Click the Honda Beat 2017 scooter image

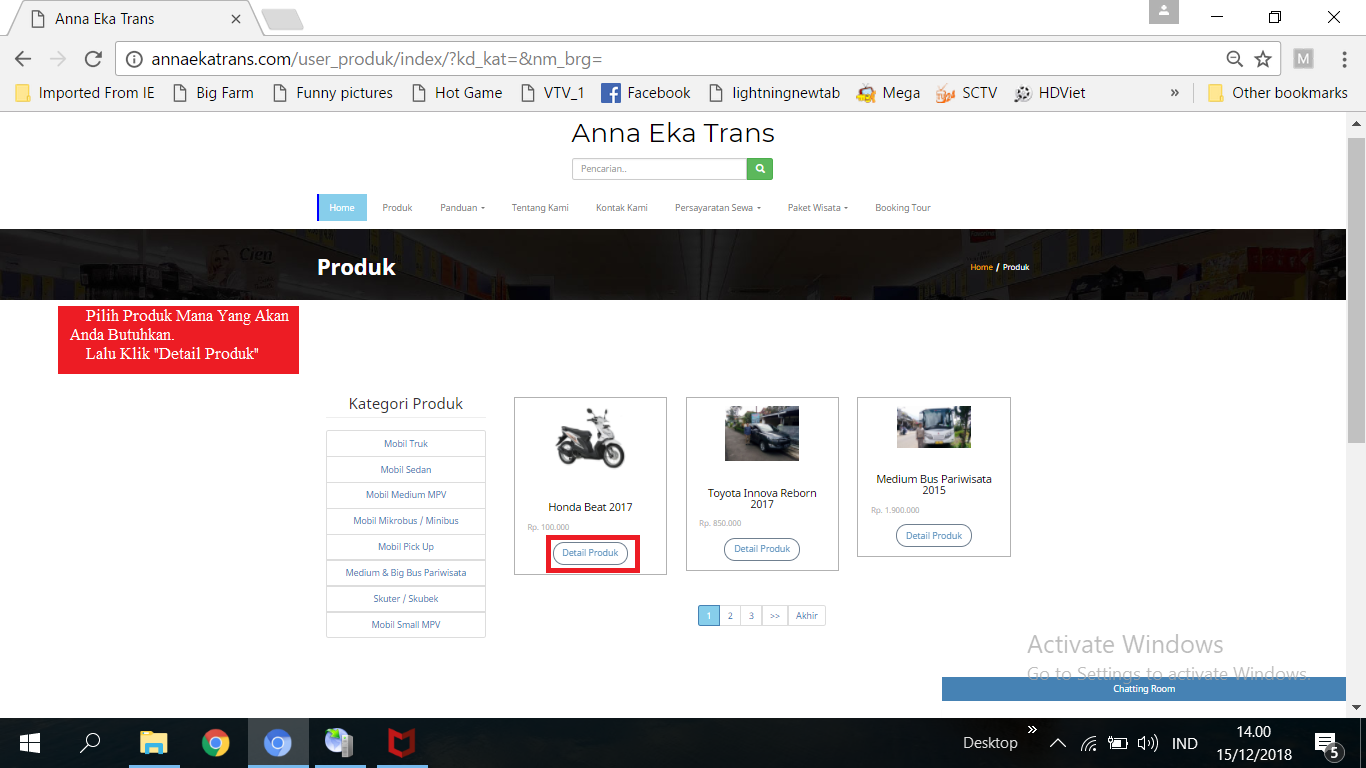point(590,437)
